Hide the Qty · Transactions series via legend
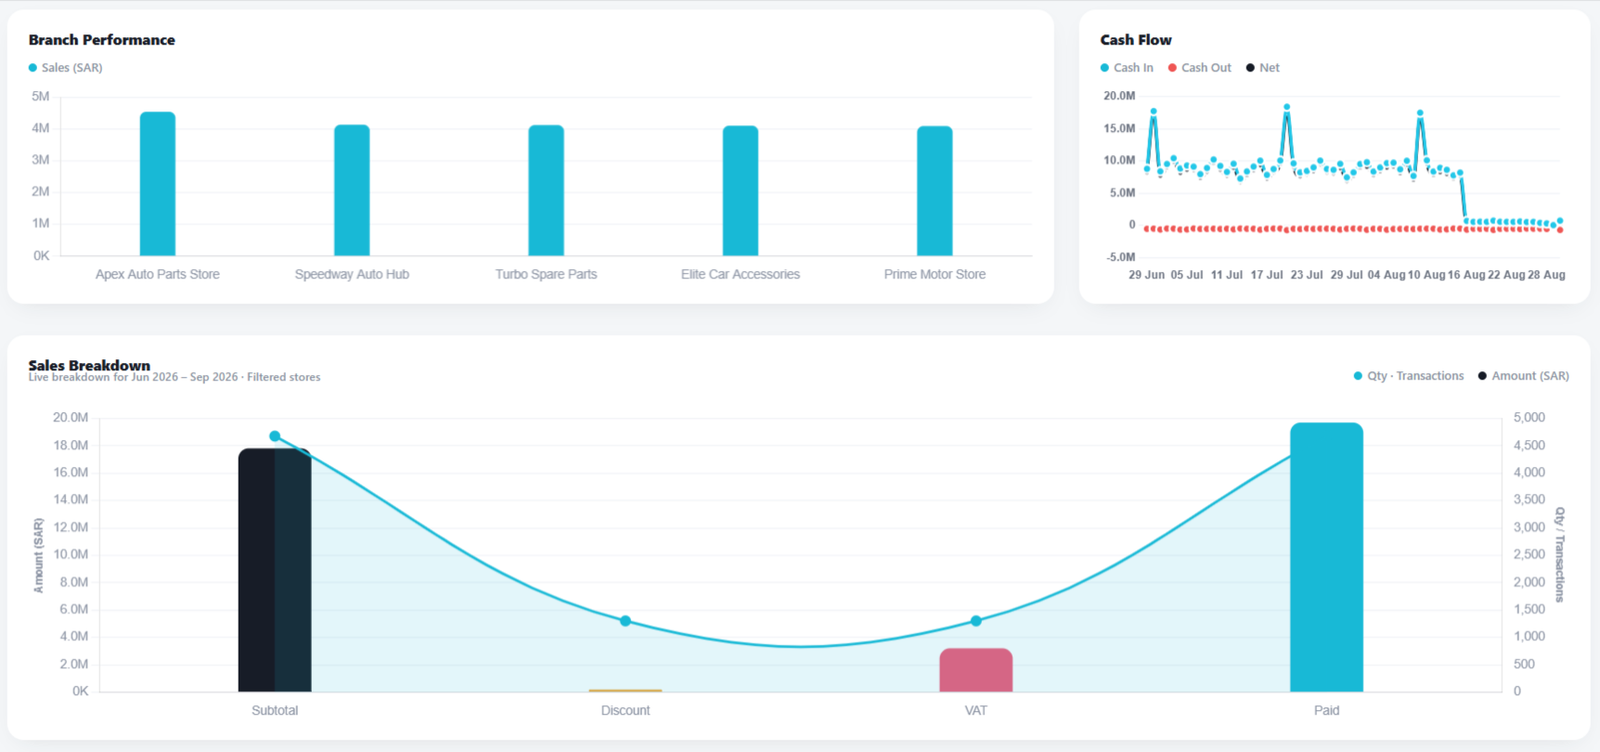The image size is (1600, 752). pos(1408,376)
